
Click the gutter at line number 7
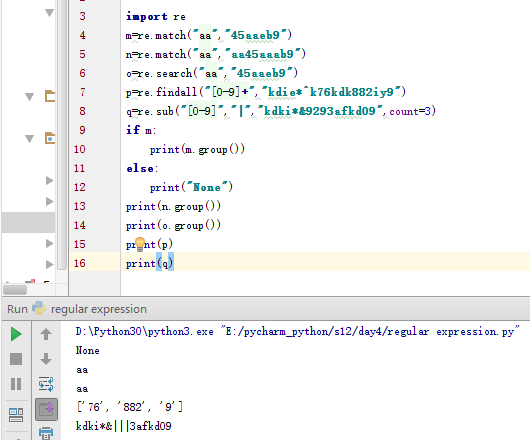(82, 92)
